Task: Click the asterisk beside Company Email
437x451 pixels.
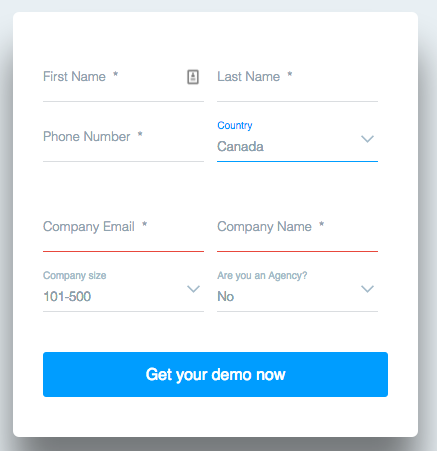Action: click(x=145, y=224)
